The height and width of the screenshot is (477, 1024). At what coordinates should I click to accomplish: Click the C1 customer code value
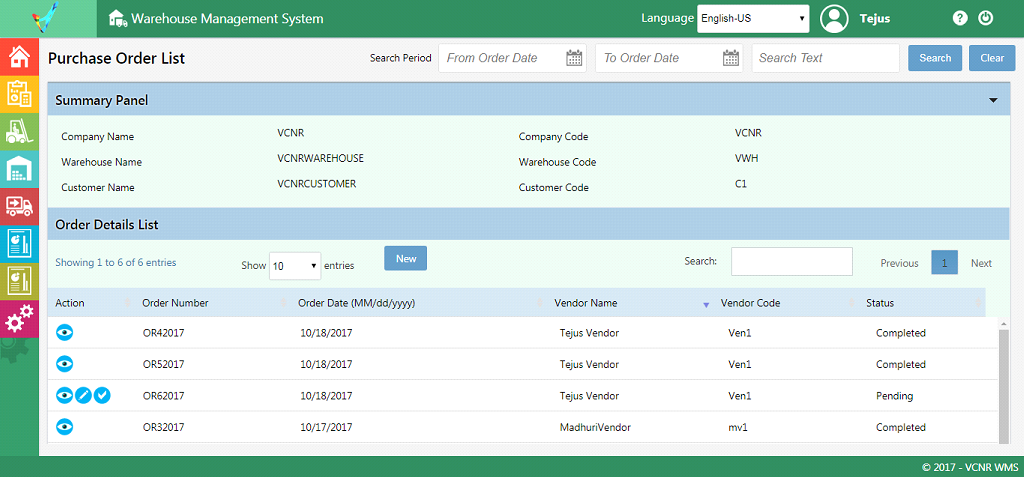(741, 184)
